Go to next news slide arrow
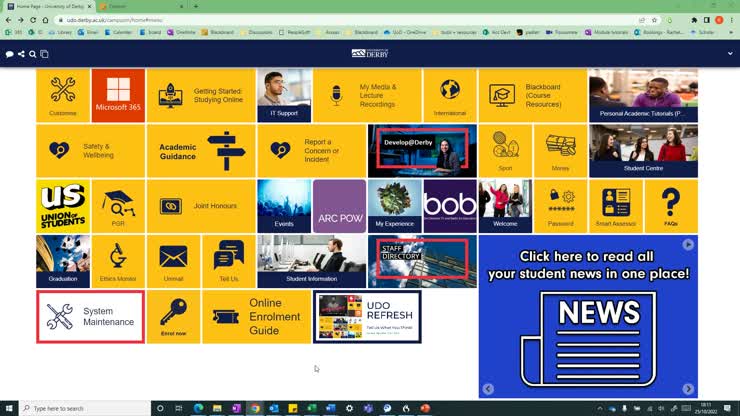Viewport: 740px width, 416px height. (688, 389)
